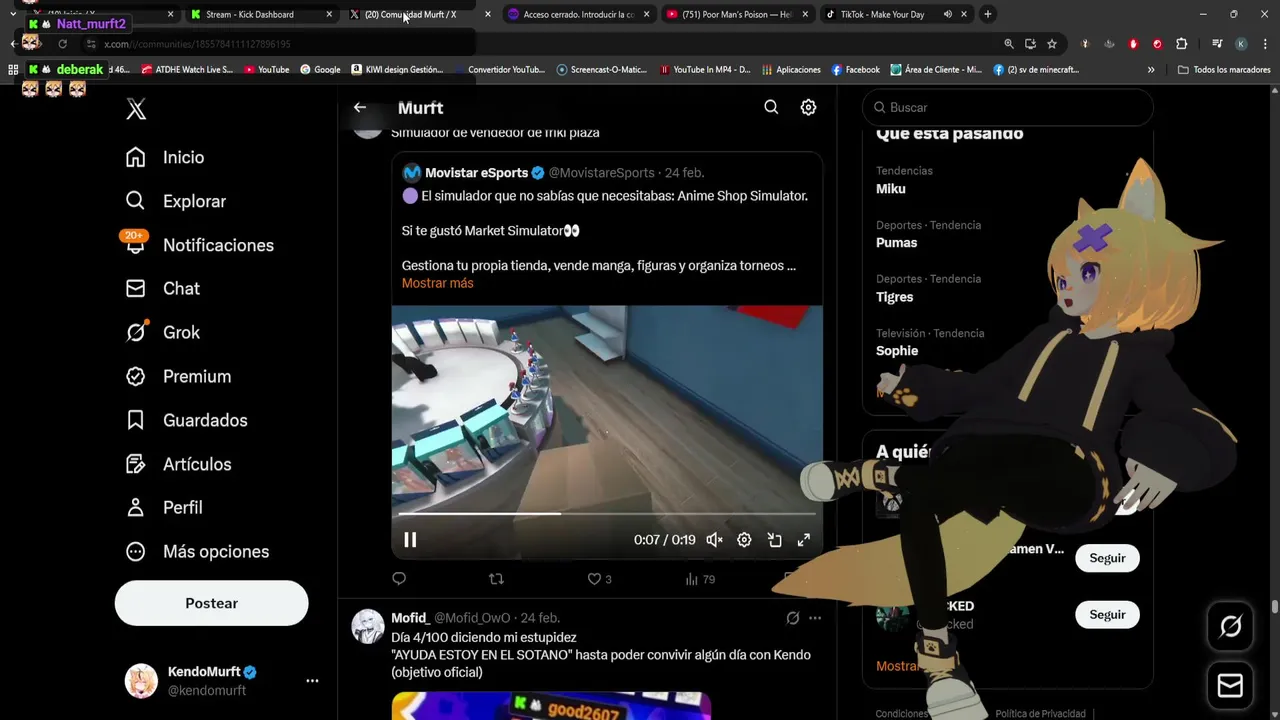Open Google bookmark in bookmarks bar
1280x720 pixels.
pos(320,70)
